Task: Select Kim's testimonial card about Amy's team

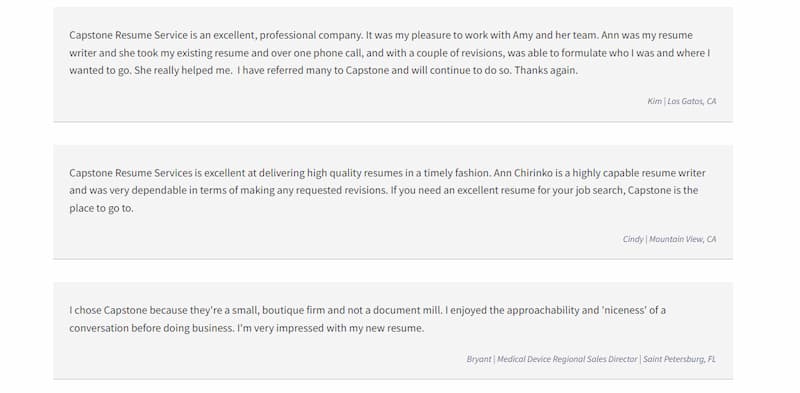Action: pos(393,64)
